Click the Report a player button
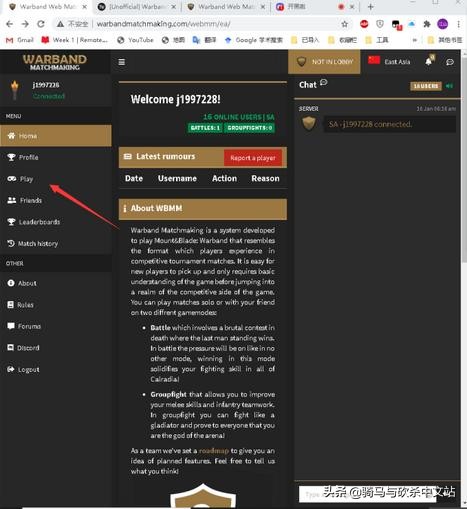The height and width of the screenshot is (509, 467). 253,158
